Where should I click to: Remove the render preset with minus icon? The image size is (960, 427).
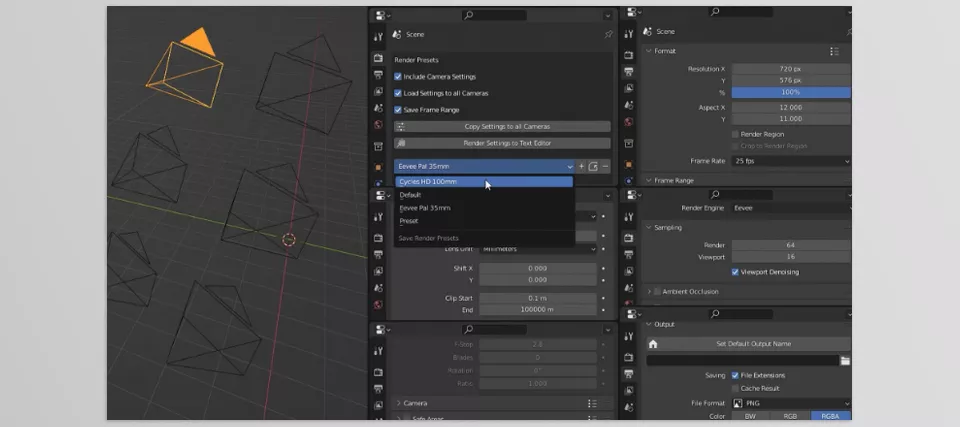click(x=605, y=166)
